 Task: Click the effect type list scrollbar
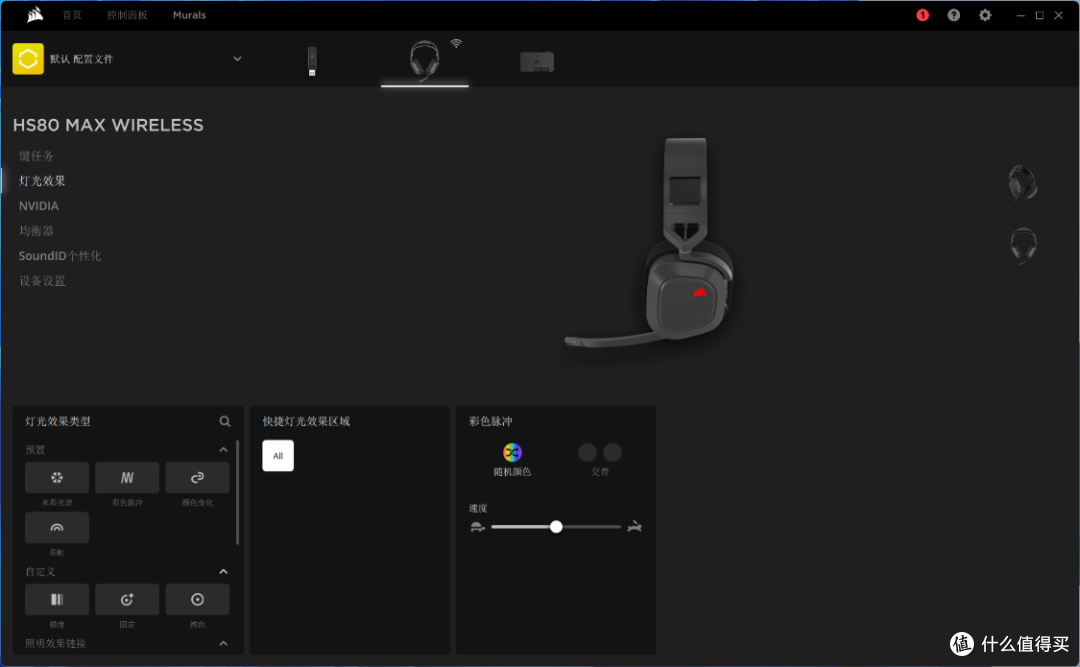click(238, 492)
